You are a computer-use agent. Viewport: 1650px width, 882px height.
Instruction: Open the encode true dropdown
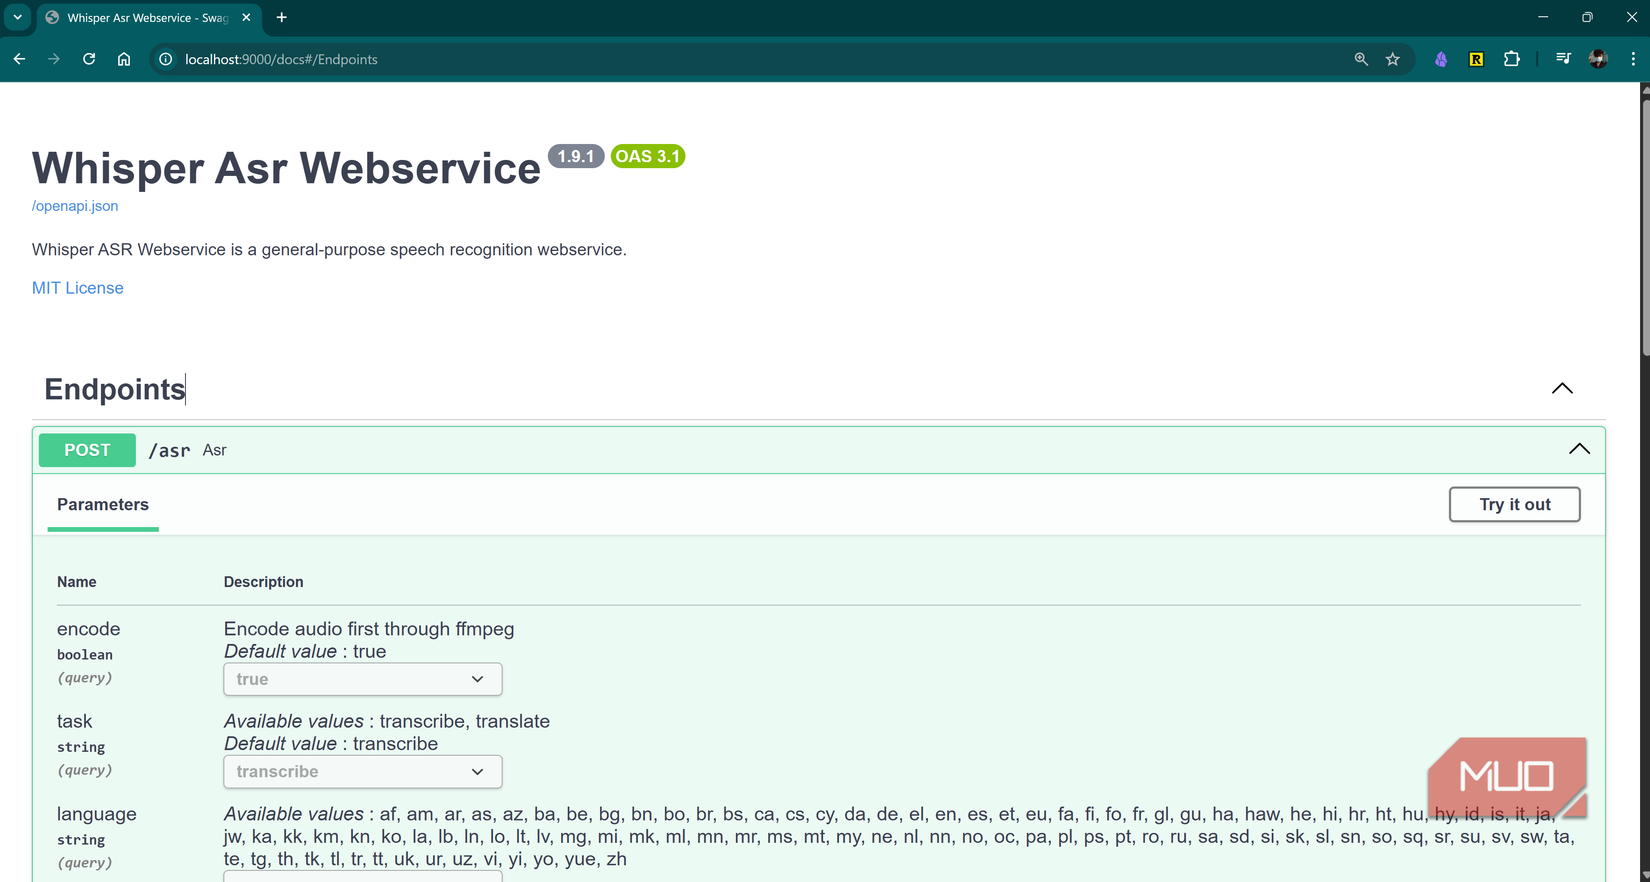tap(363, 679)
